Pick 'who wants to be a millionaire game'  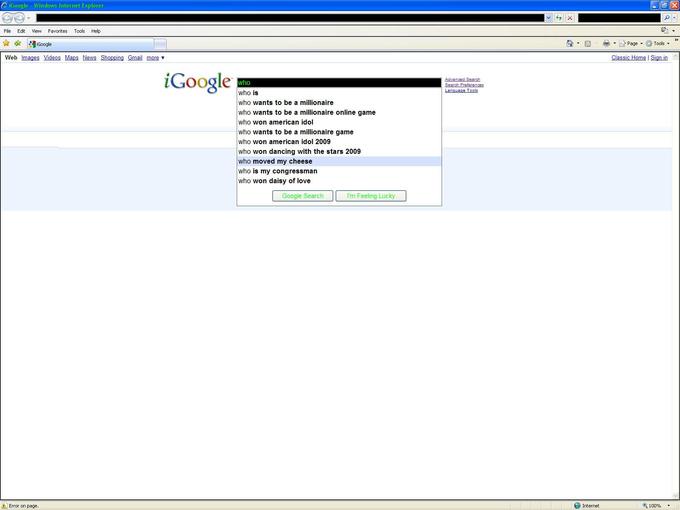click(x=339, y=132)
